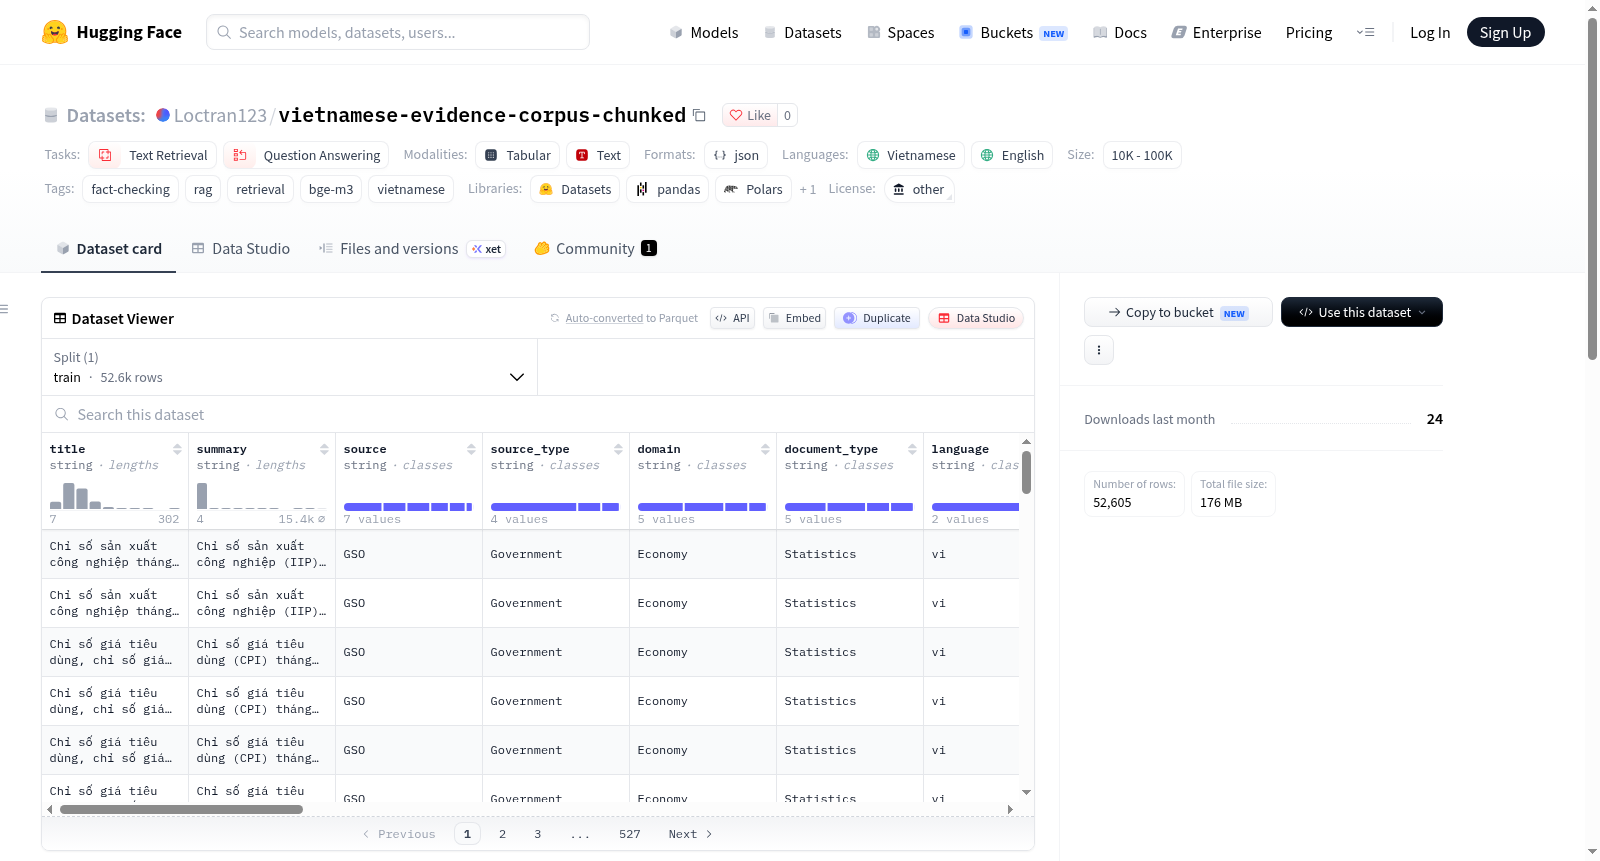Open the Enterprise page
This screenshot has width=1600, height=861.
pos(1216,32)
